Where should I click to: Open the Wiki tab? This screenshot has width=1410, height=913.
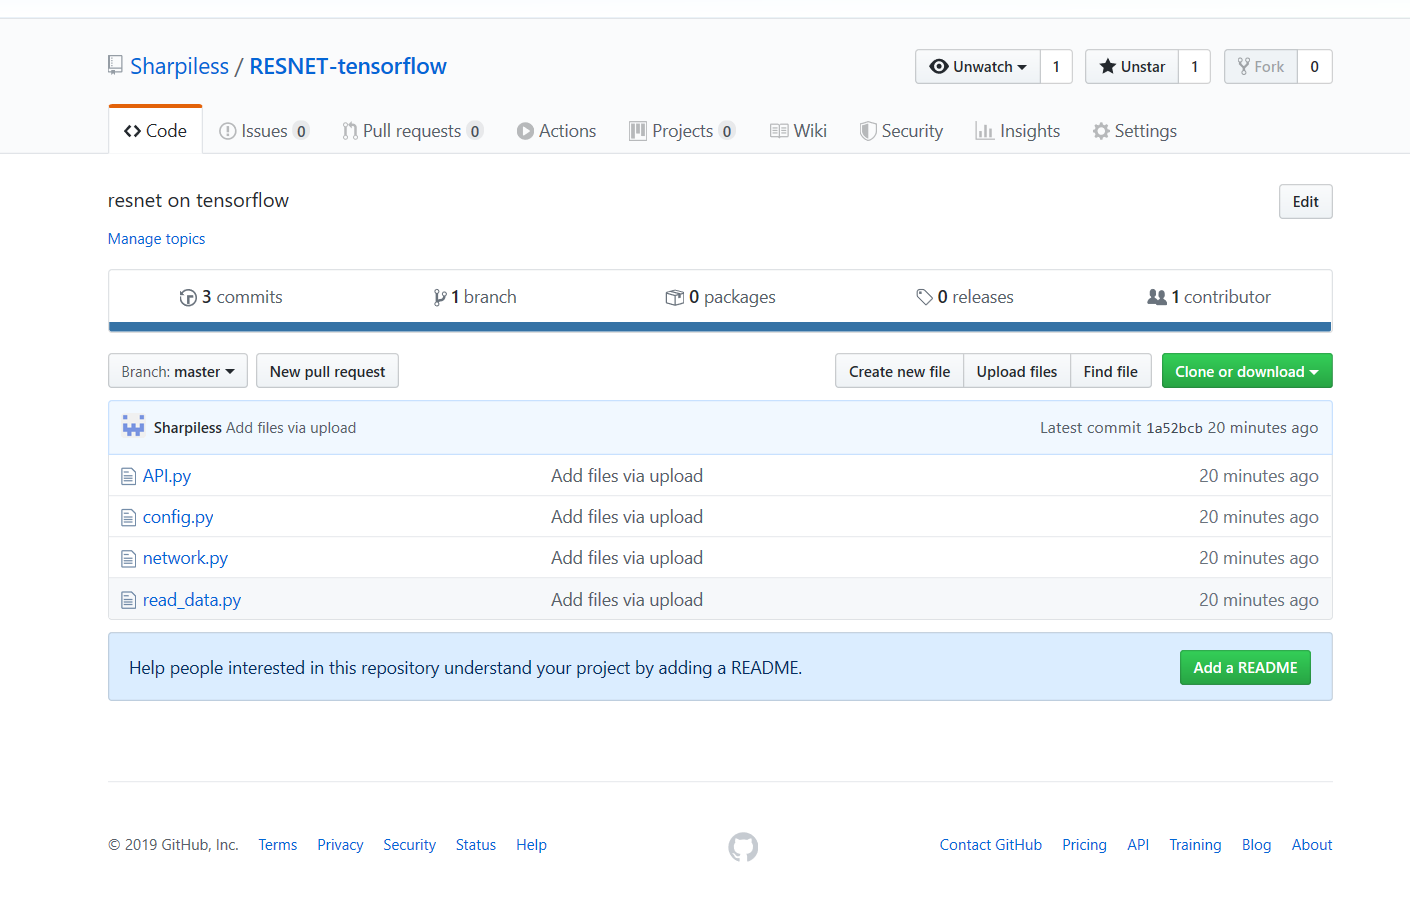pos(798,131)
